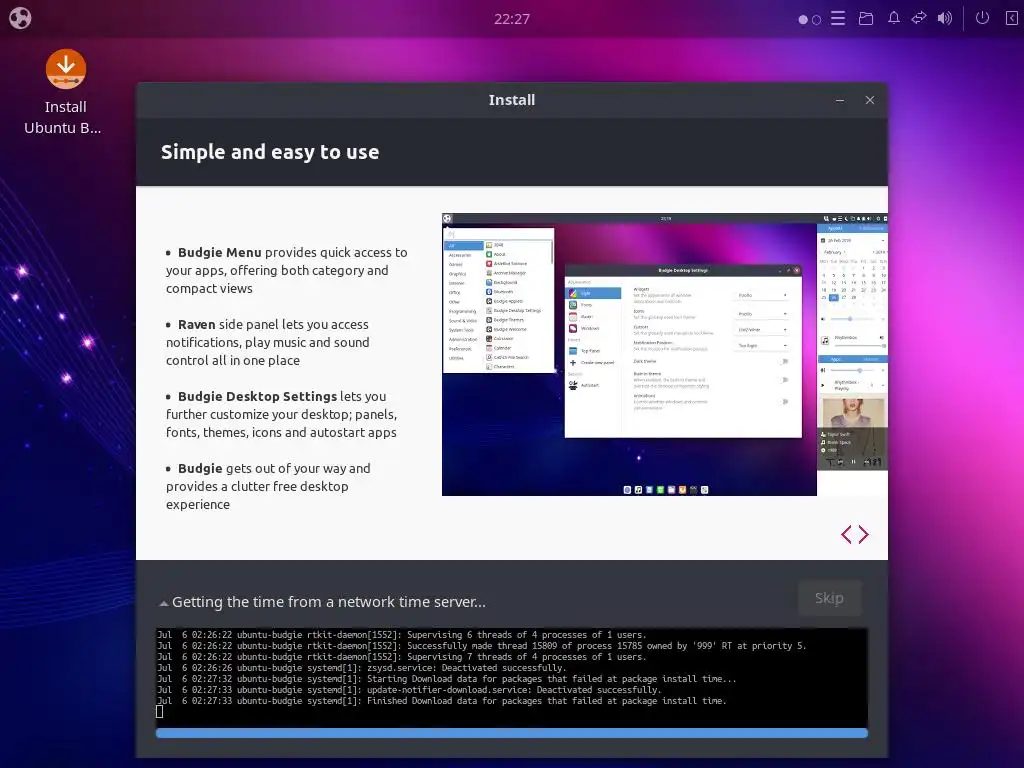Click 'provides a clutter free desktop' text

tap(257, 487)
